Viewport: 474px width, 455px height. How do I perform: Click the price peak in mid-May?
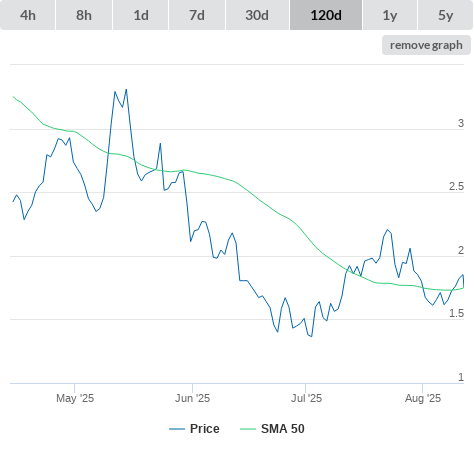(126, 89)
